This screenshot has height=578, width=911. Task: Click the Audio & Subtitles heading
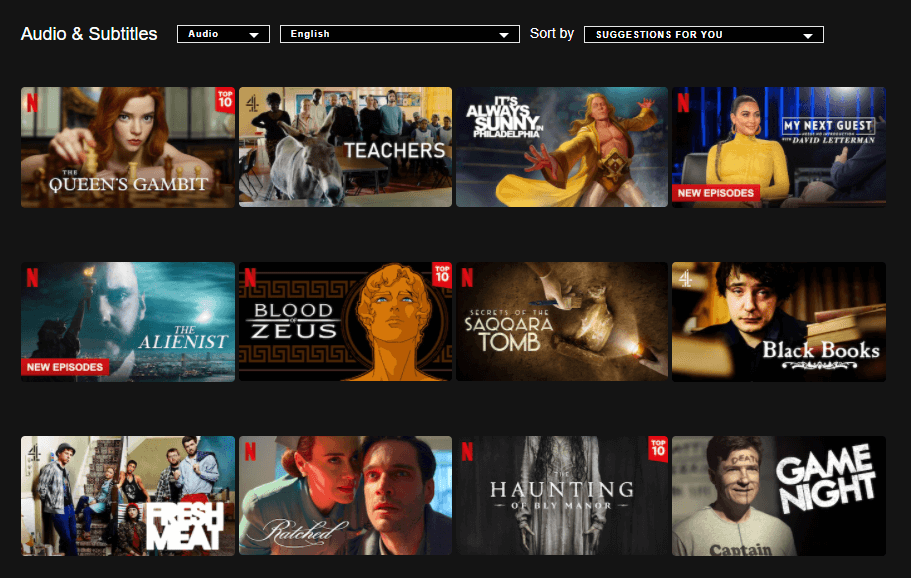pyautogui.click(x=89, y=34)
